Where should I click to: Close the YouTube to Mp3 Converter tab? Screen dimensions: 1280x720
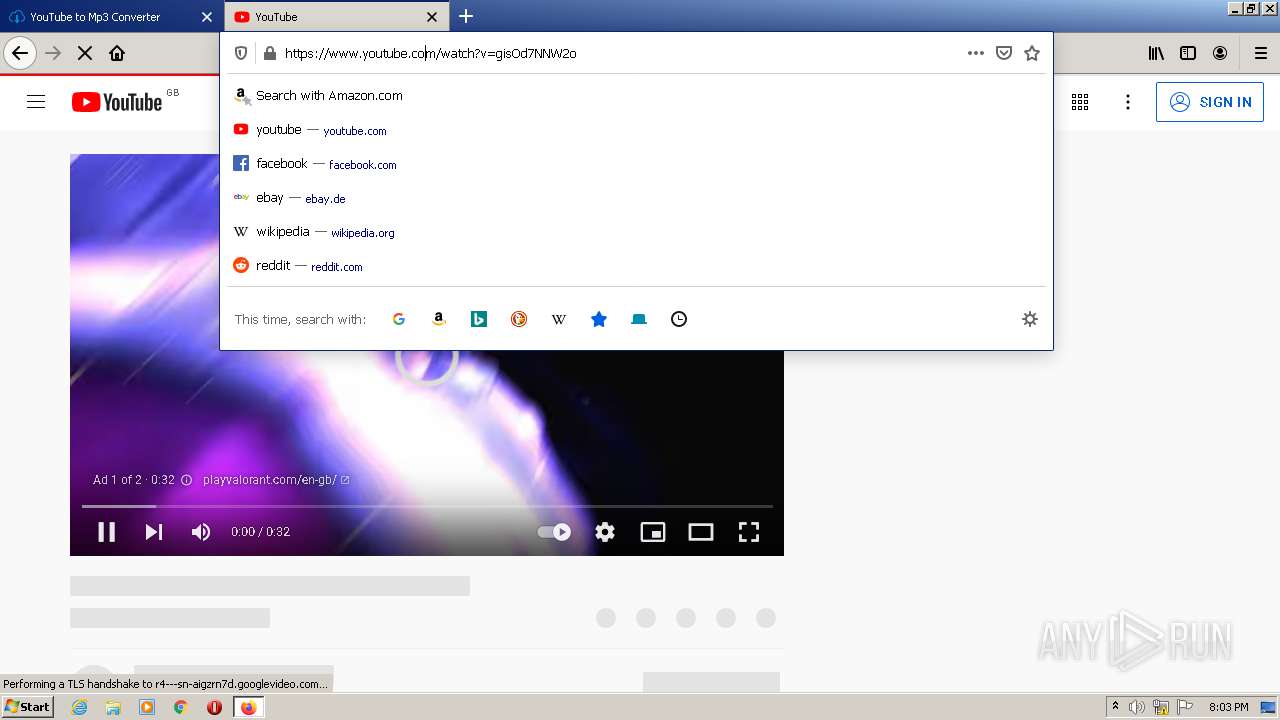[207, 17]
